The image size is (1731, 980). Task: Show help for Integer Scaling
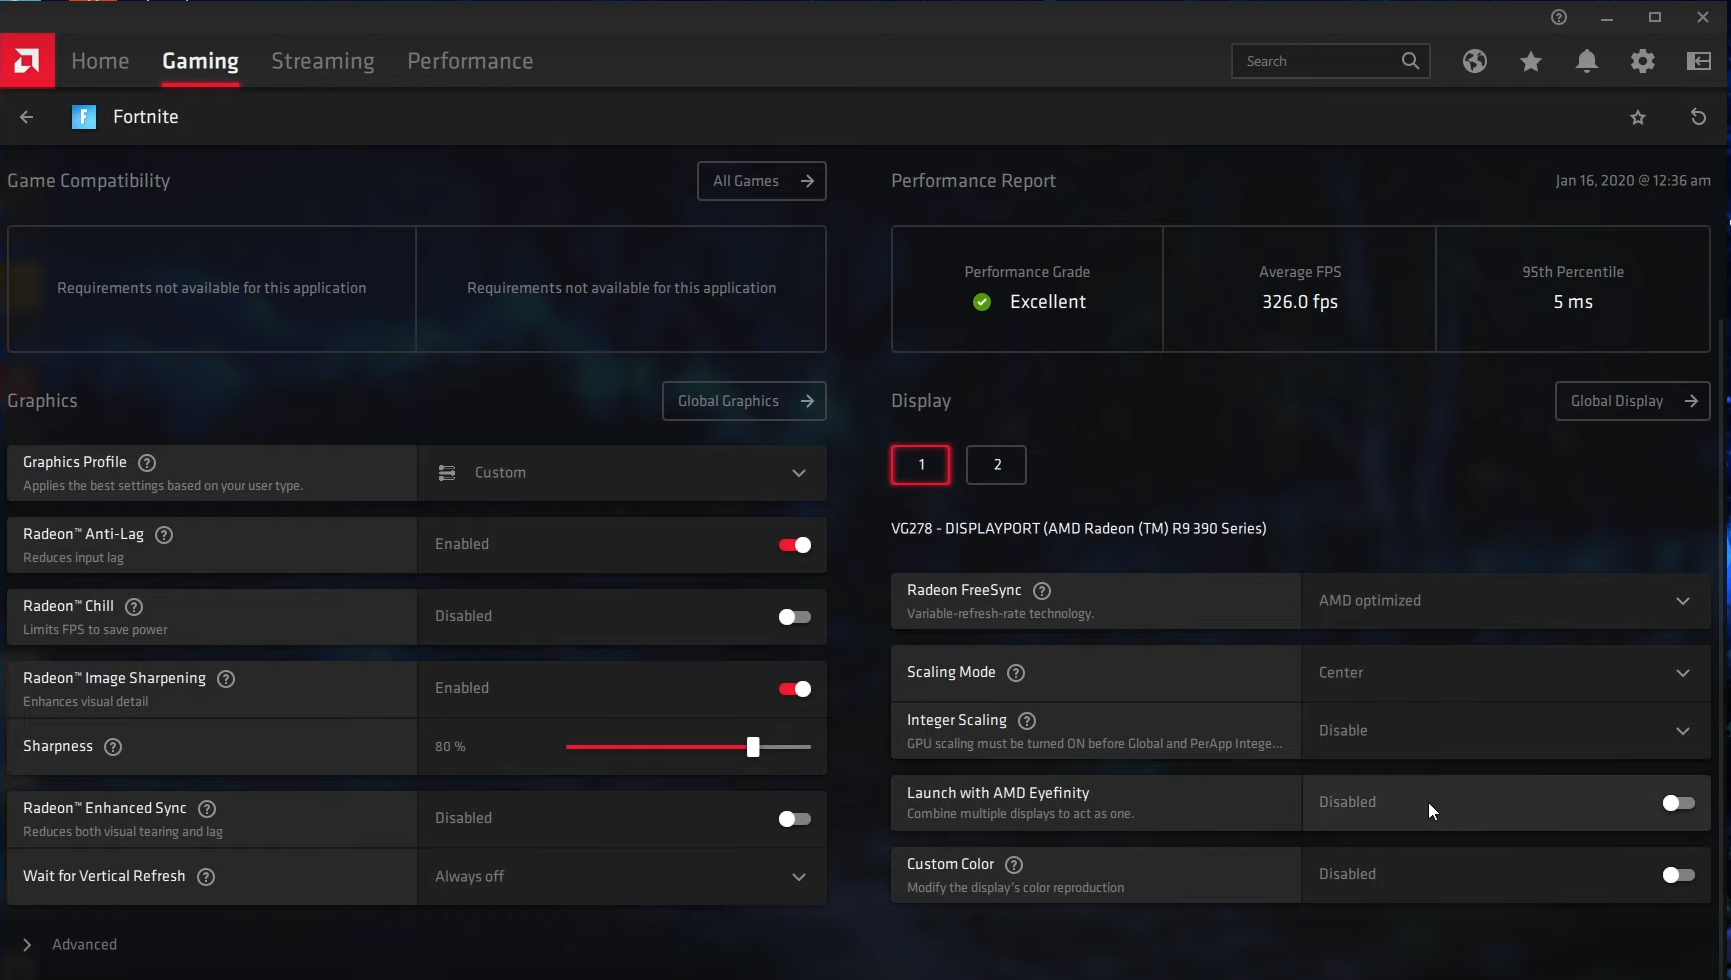point(1027,721)
